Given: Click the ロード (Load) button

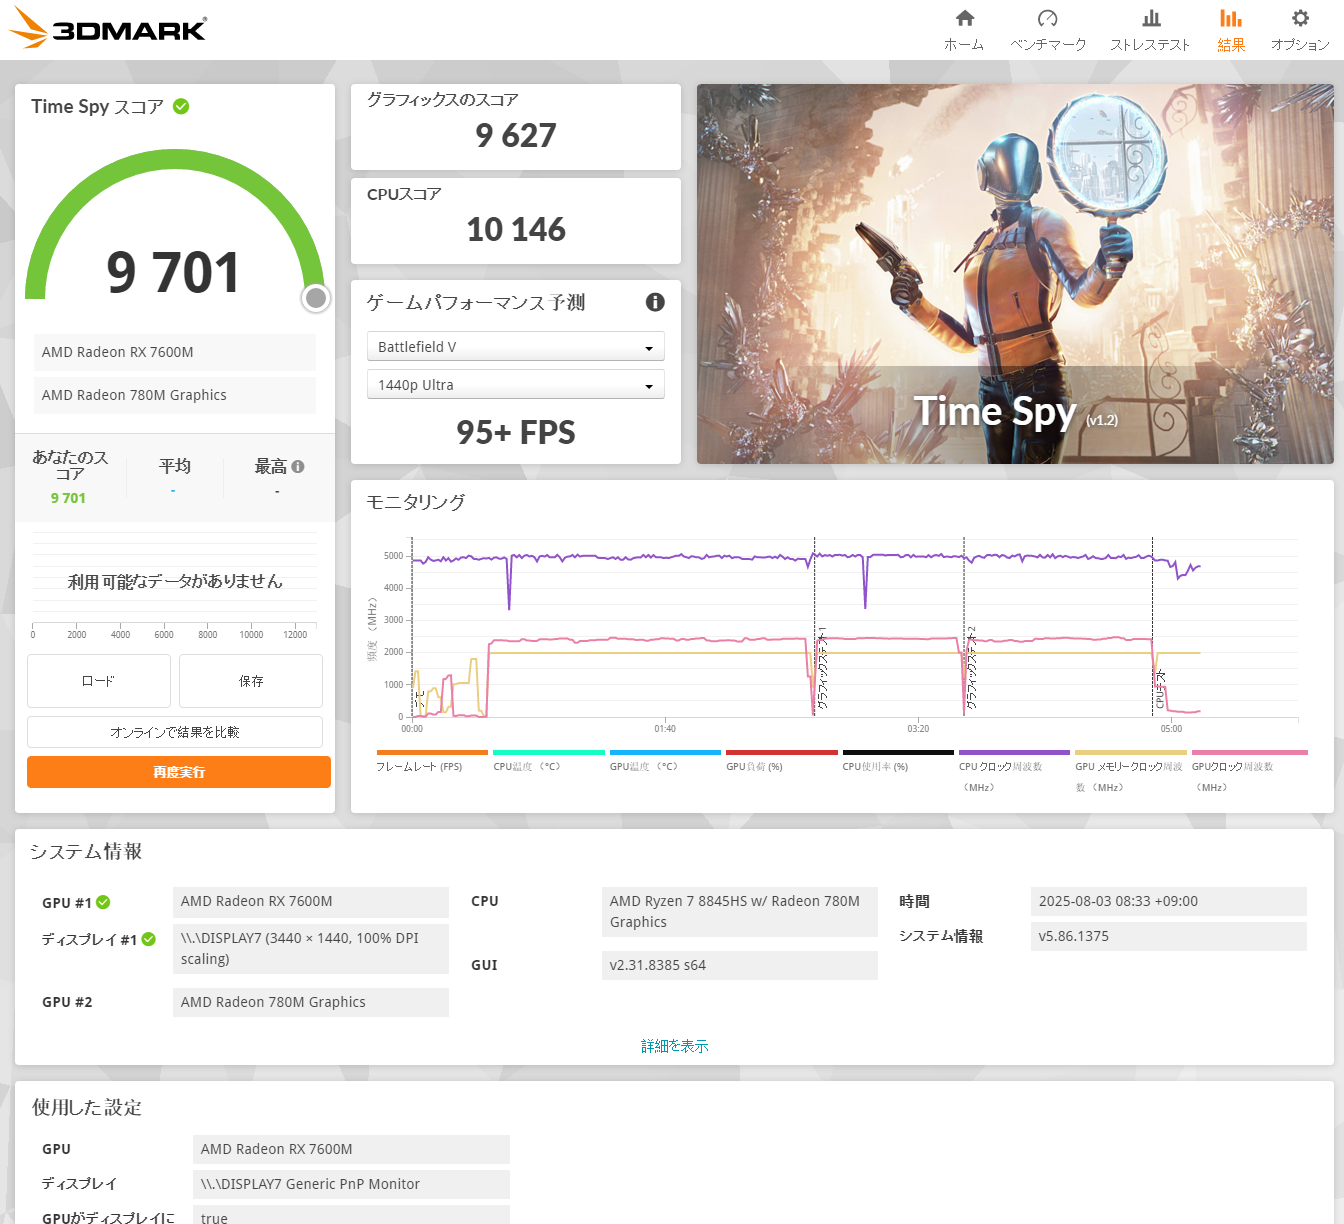Looking at the screenshot, I should point(98,681).
